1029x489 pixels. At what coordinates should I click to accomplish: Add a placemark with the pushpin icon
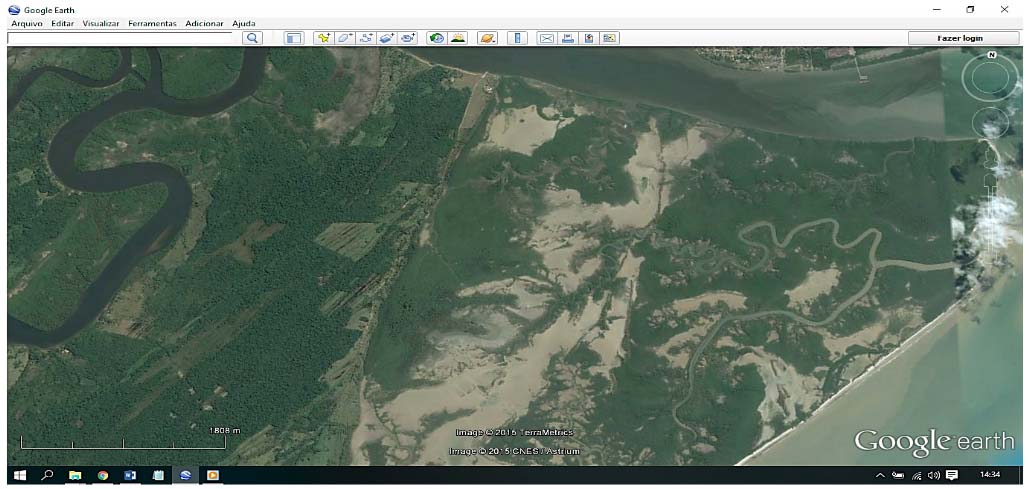[x=323, y=38]
